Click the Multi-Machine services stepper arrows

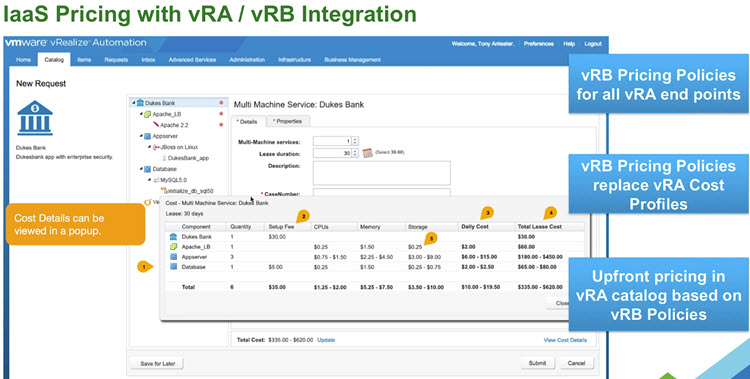click(x=355, y=141)
